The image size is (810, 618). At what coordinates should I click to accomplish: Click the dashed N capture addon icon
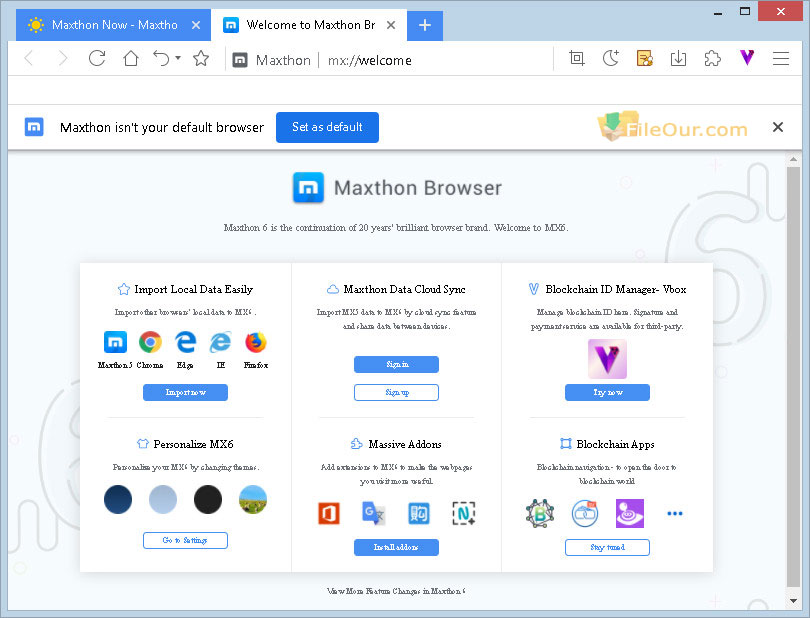(463, 514)
